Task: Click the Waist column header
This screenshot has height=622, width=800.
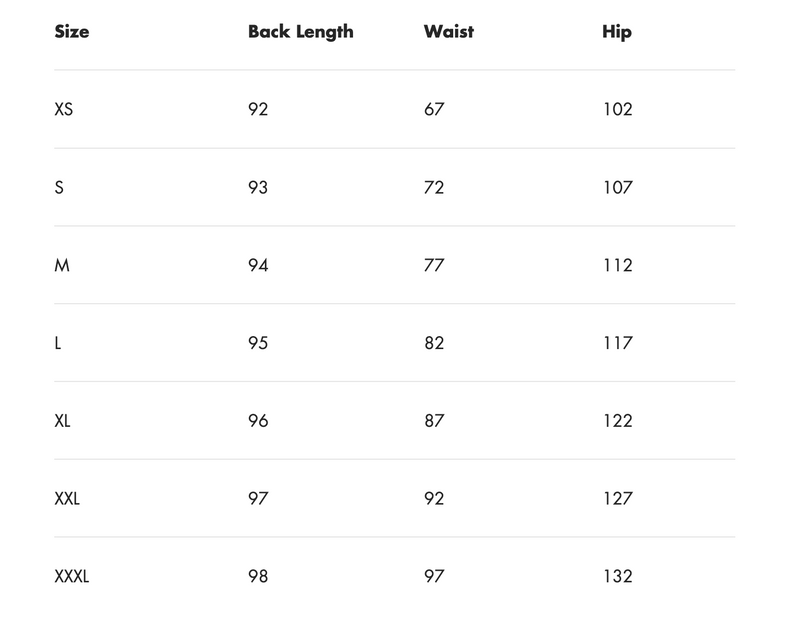Action: [x=448, y=32]
